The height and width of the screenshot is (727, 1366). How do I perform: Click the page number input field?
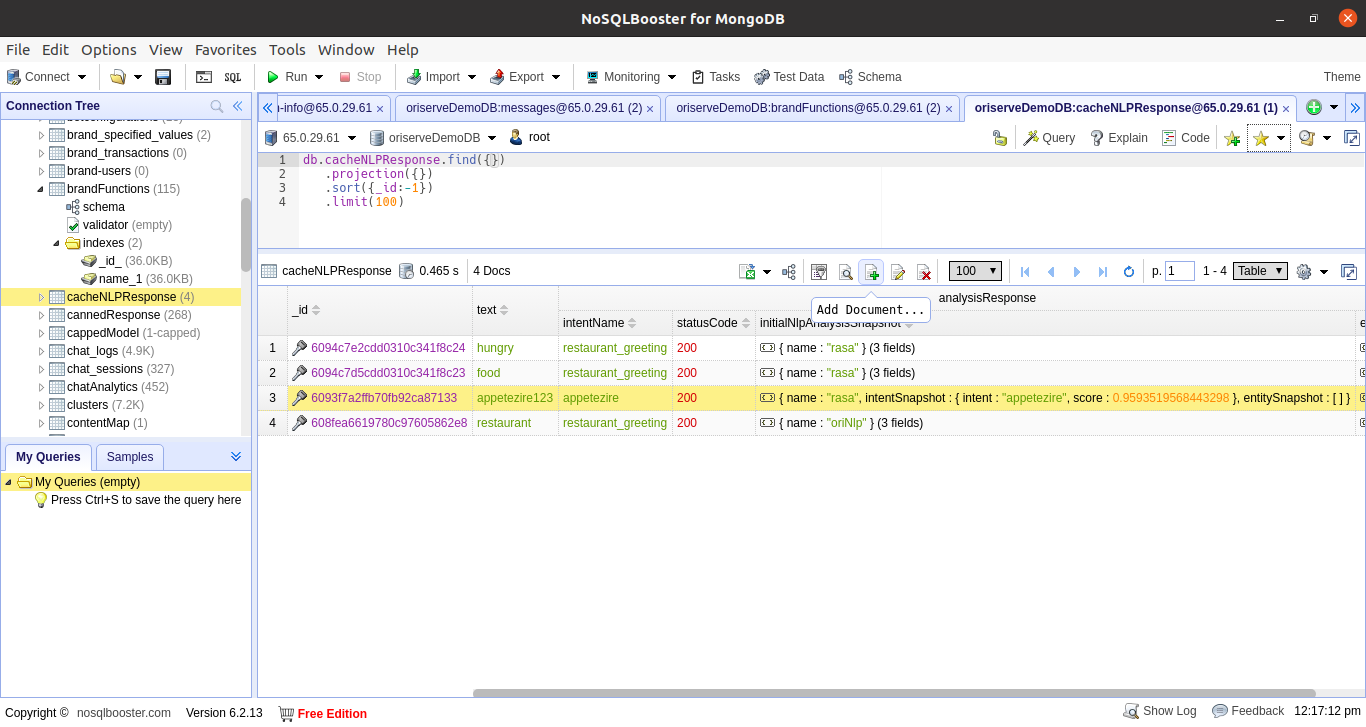click(x=1180, y=271)
